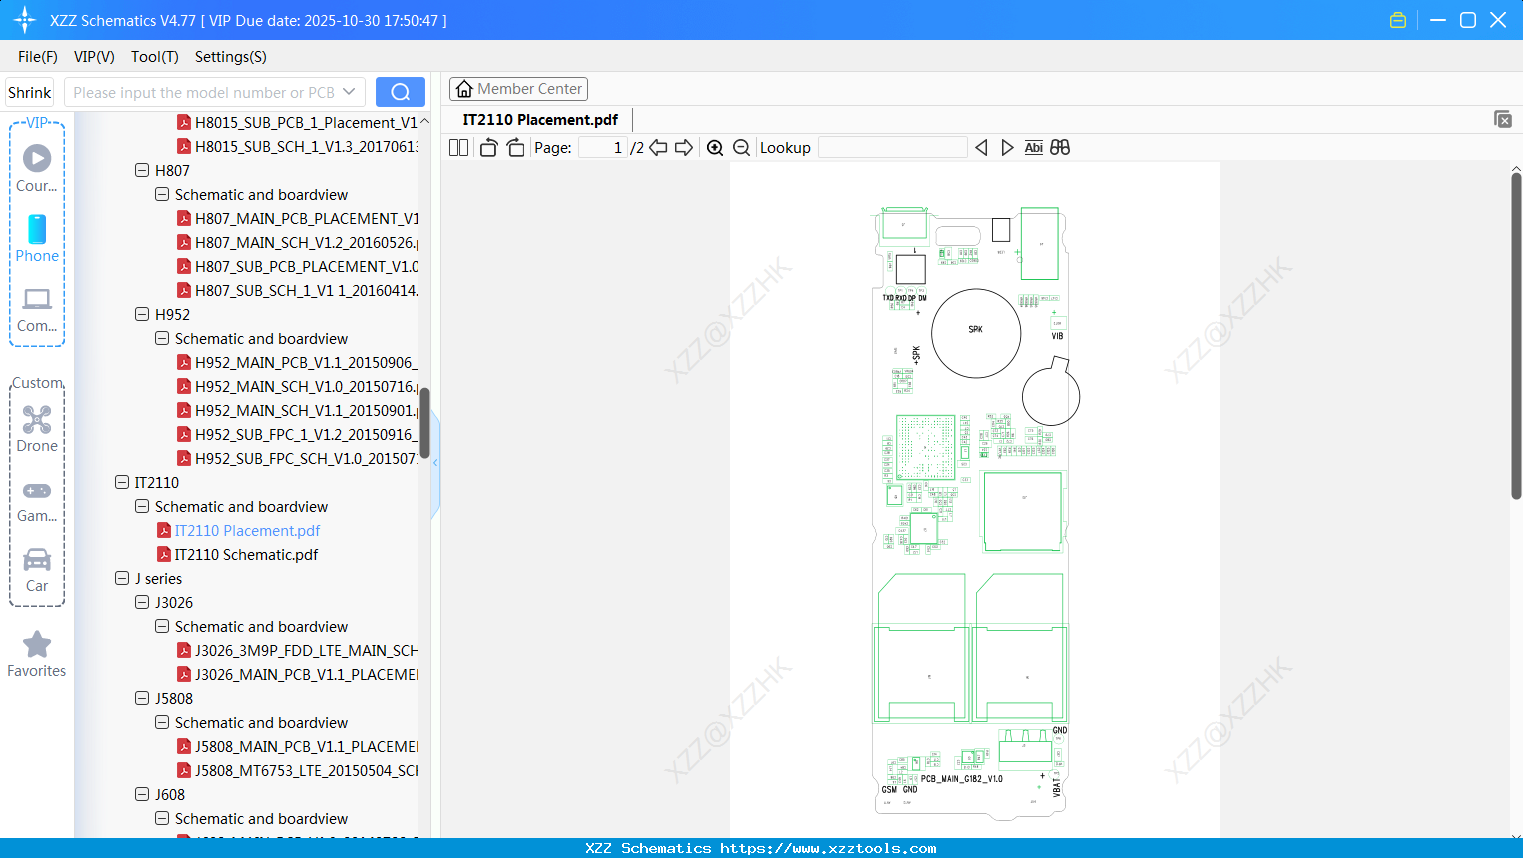Rotate the placement diagram clockwise

click(x=514, y=147)
